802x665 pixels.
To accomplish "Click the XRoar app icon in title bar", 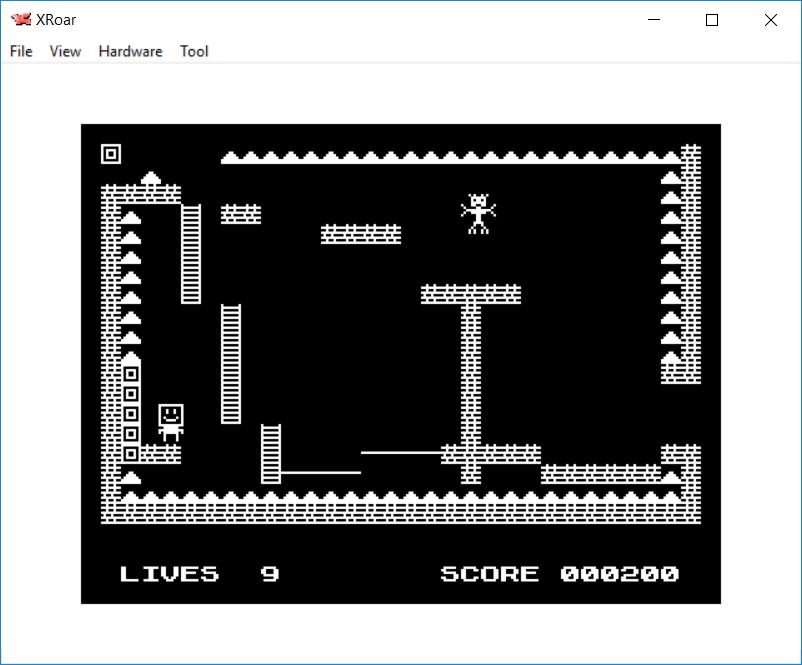I will click(x=21, y=20).
